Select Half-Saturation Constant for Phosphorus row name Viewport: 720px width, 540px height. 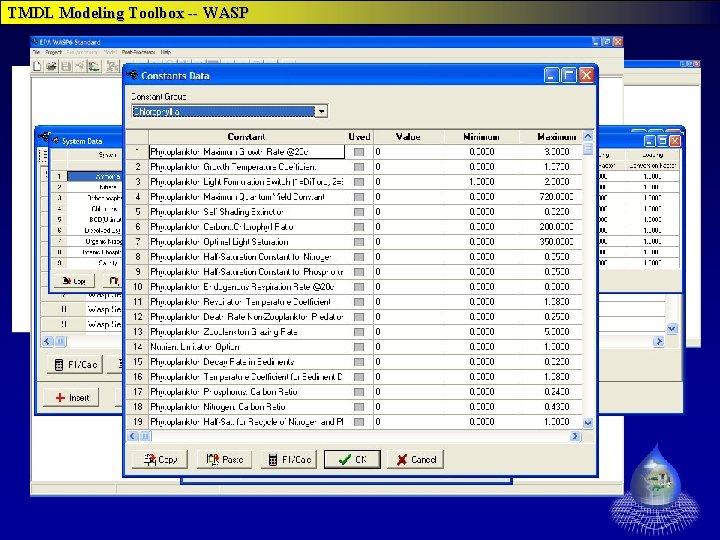point(247,272)
